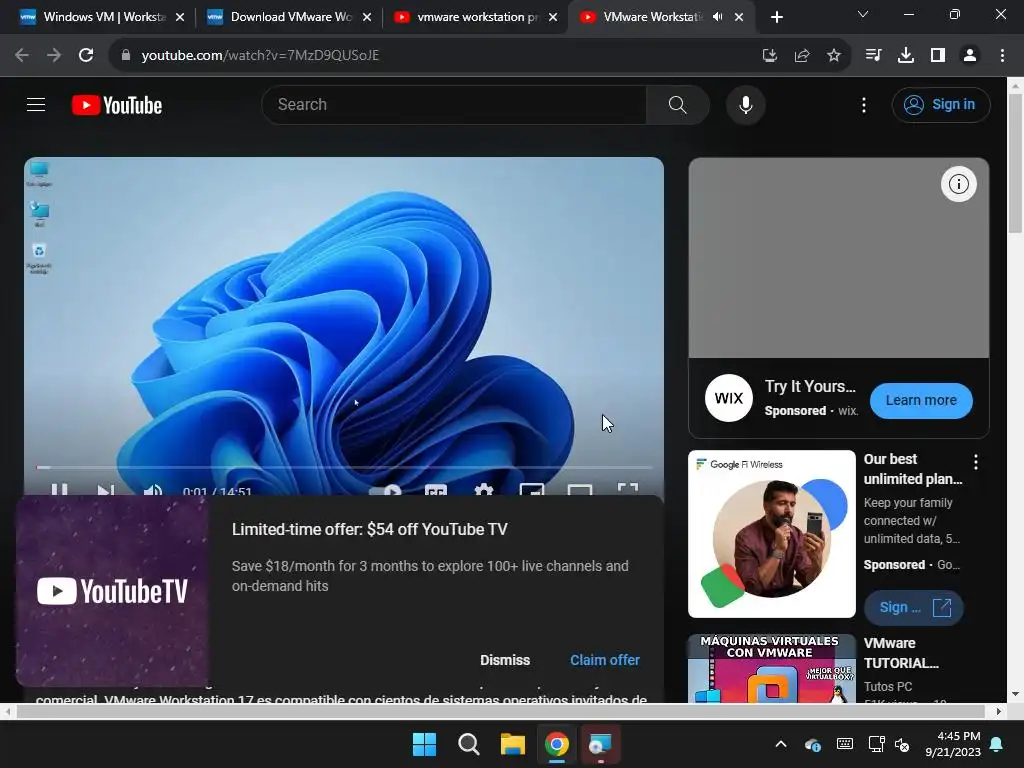Viewport: 1024px width, 768px height.
Task: Open VMware TUTORIAL video thumbnail
Action: [771, 669]
